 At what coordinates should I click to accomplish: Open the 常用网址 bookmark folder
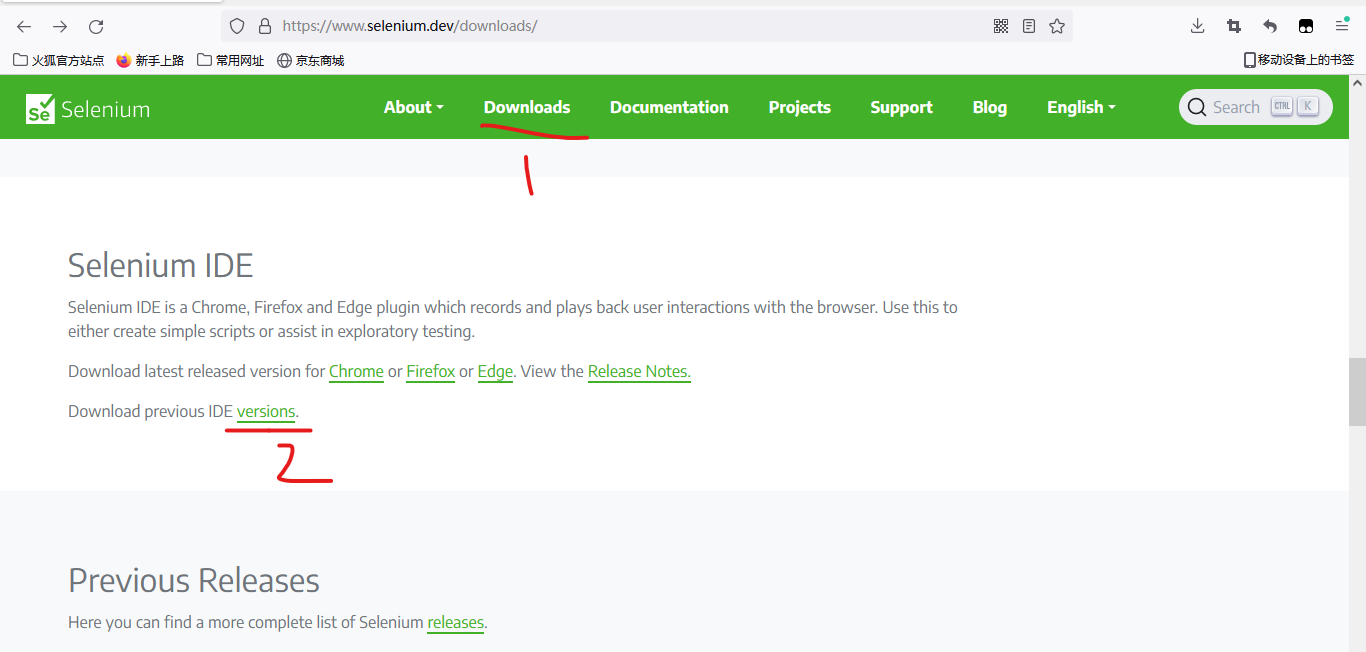click(231, 60)
